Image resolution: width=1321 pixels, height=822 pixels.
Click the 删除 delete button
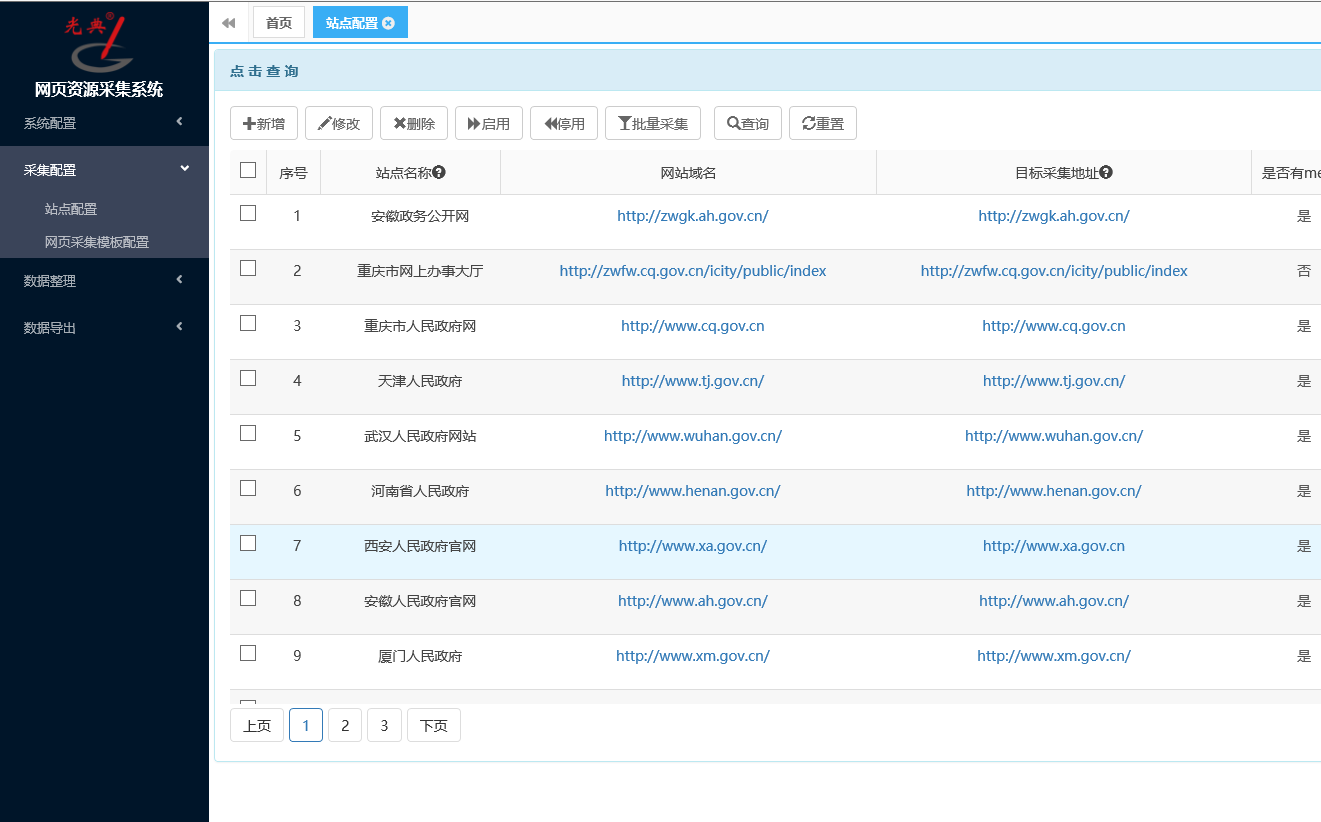click(x=414, y=123)
